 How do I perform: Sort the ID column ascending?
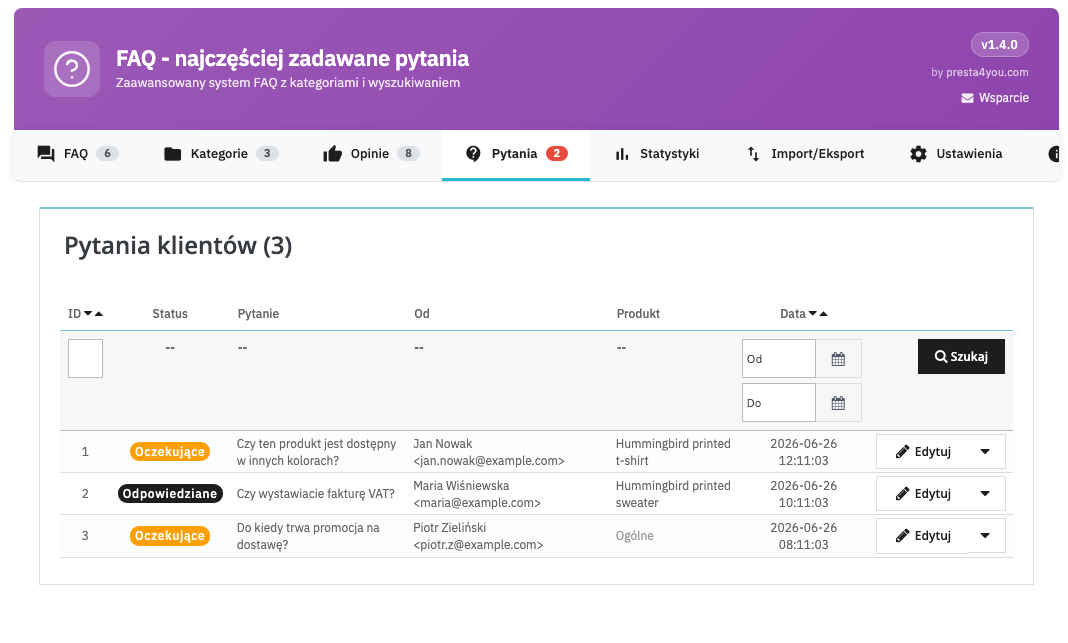(x=99, y=314)
